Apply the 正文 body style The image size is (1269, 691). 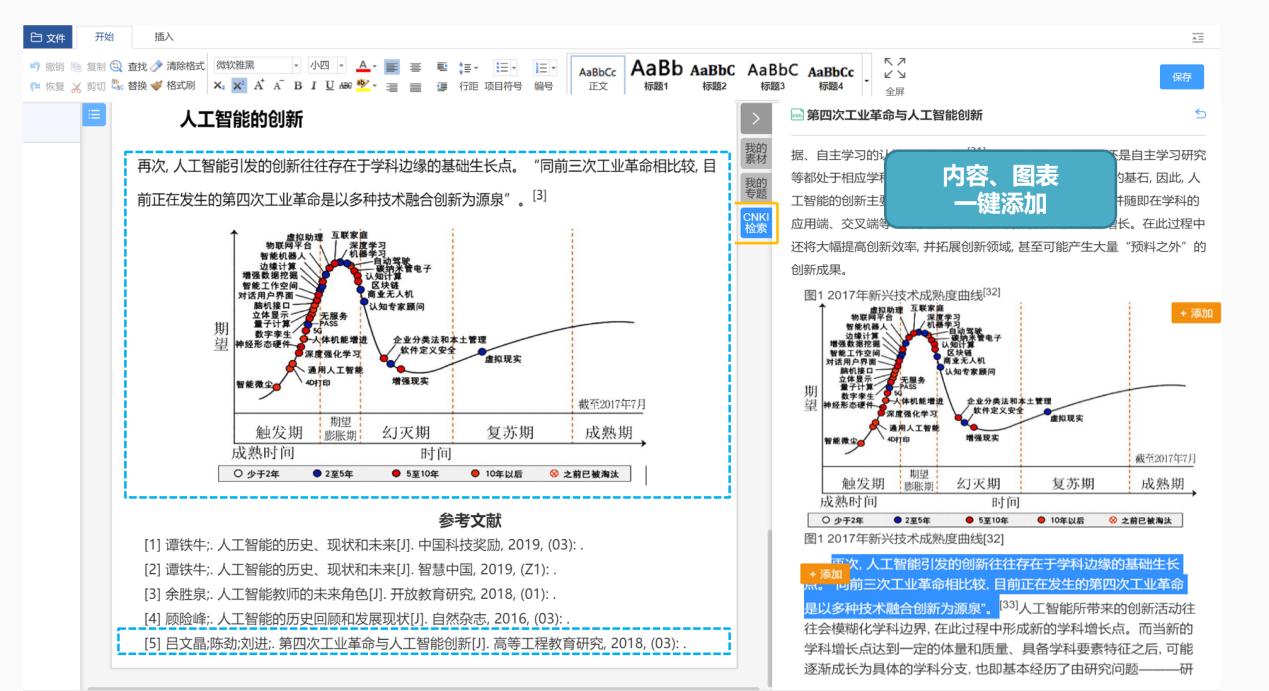pyautogui.click(x=597, y=75)
